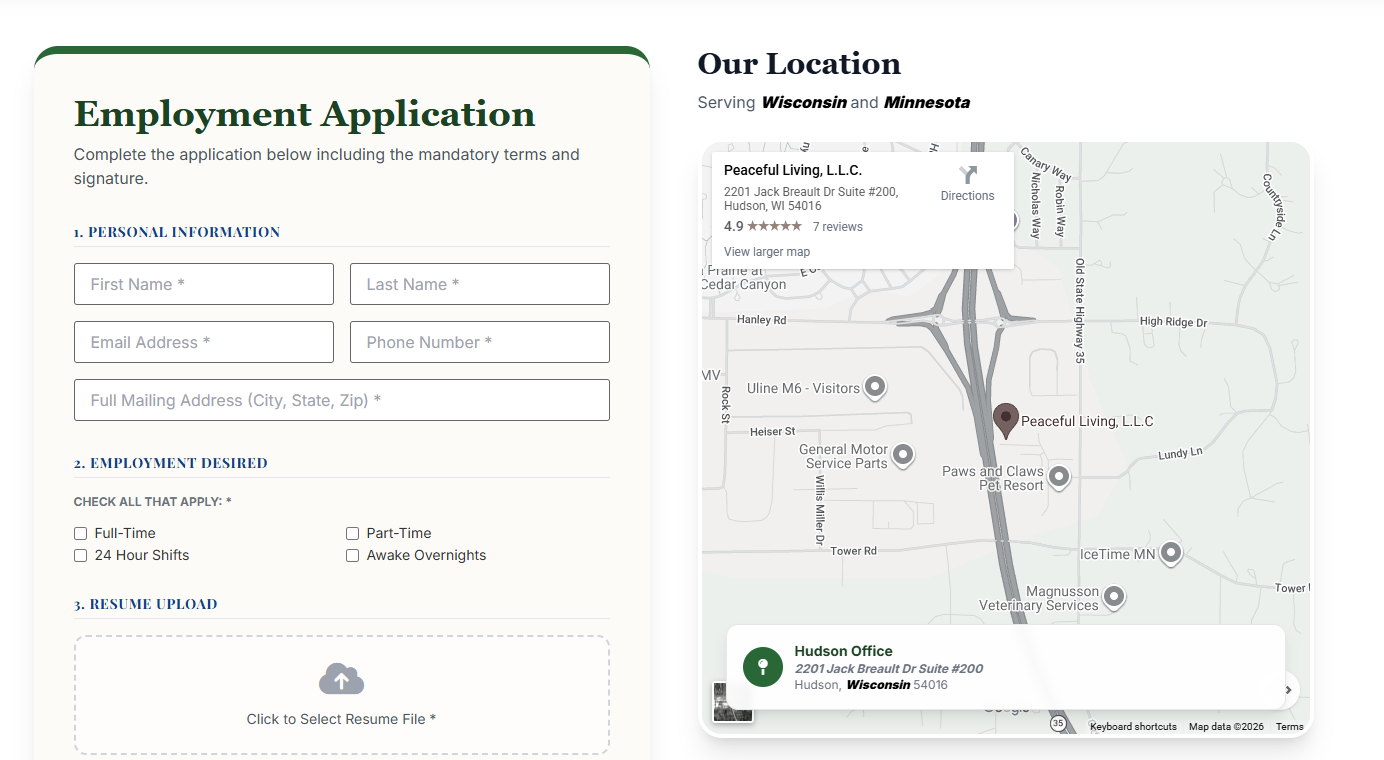Click the cloud upload icon for resume
Viewport: 1384px width, 760px height.
pos(341,679)
